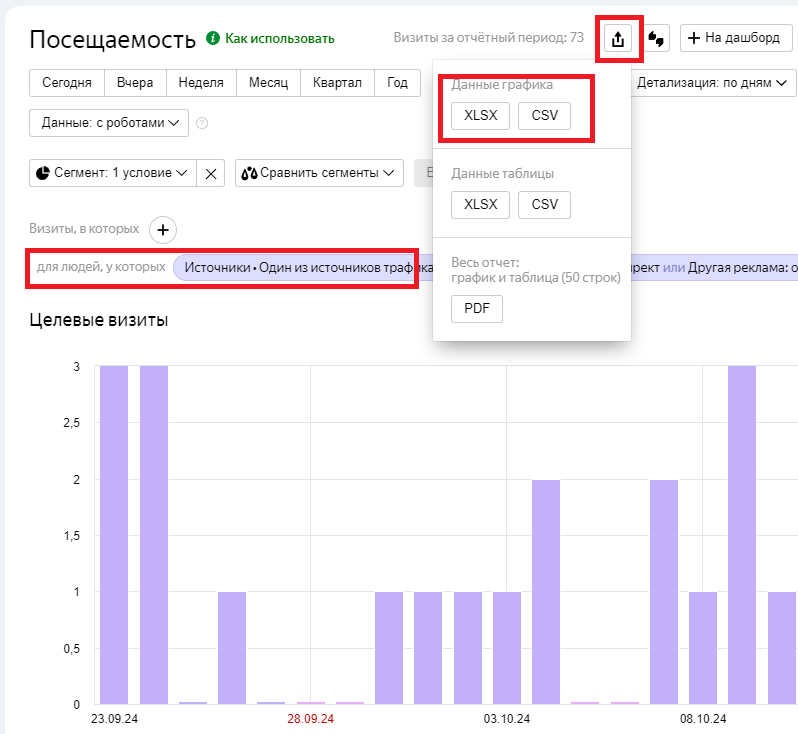This screenshot has height=734, width=798.
Task: Switch to the Квартал period tab
Action: tap(337, 83)
